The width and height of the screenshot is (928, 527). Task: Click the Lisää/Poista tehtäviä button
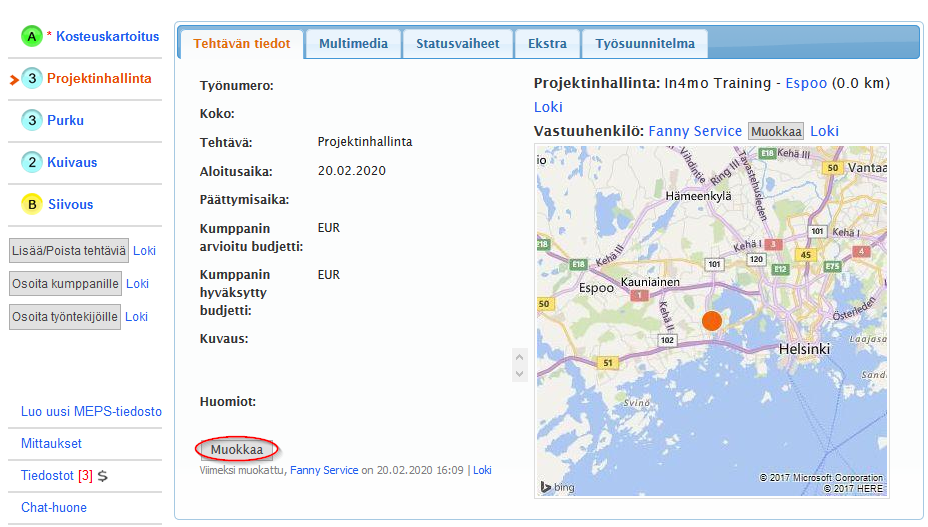(x=68, y=251)
